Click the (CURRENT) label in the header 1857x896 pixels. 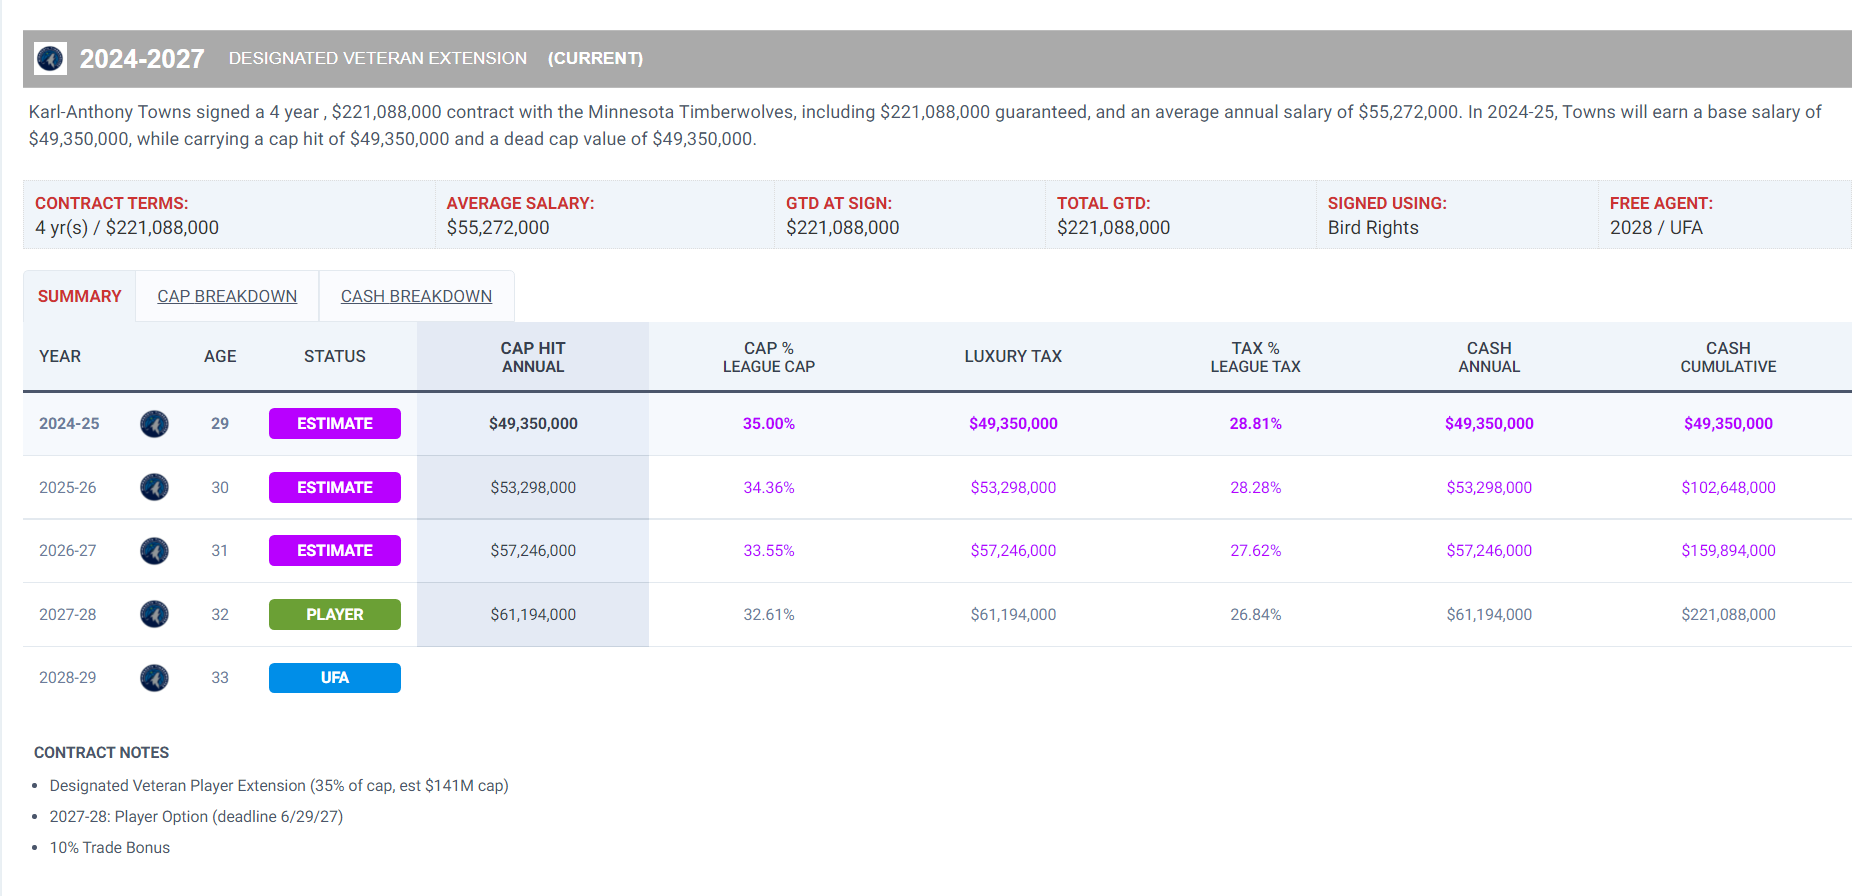pyautogui.click(x=595, y=58)
